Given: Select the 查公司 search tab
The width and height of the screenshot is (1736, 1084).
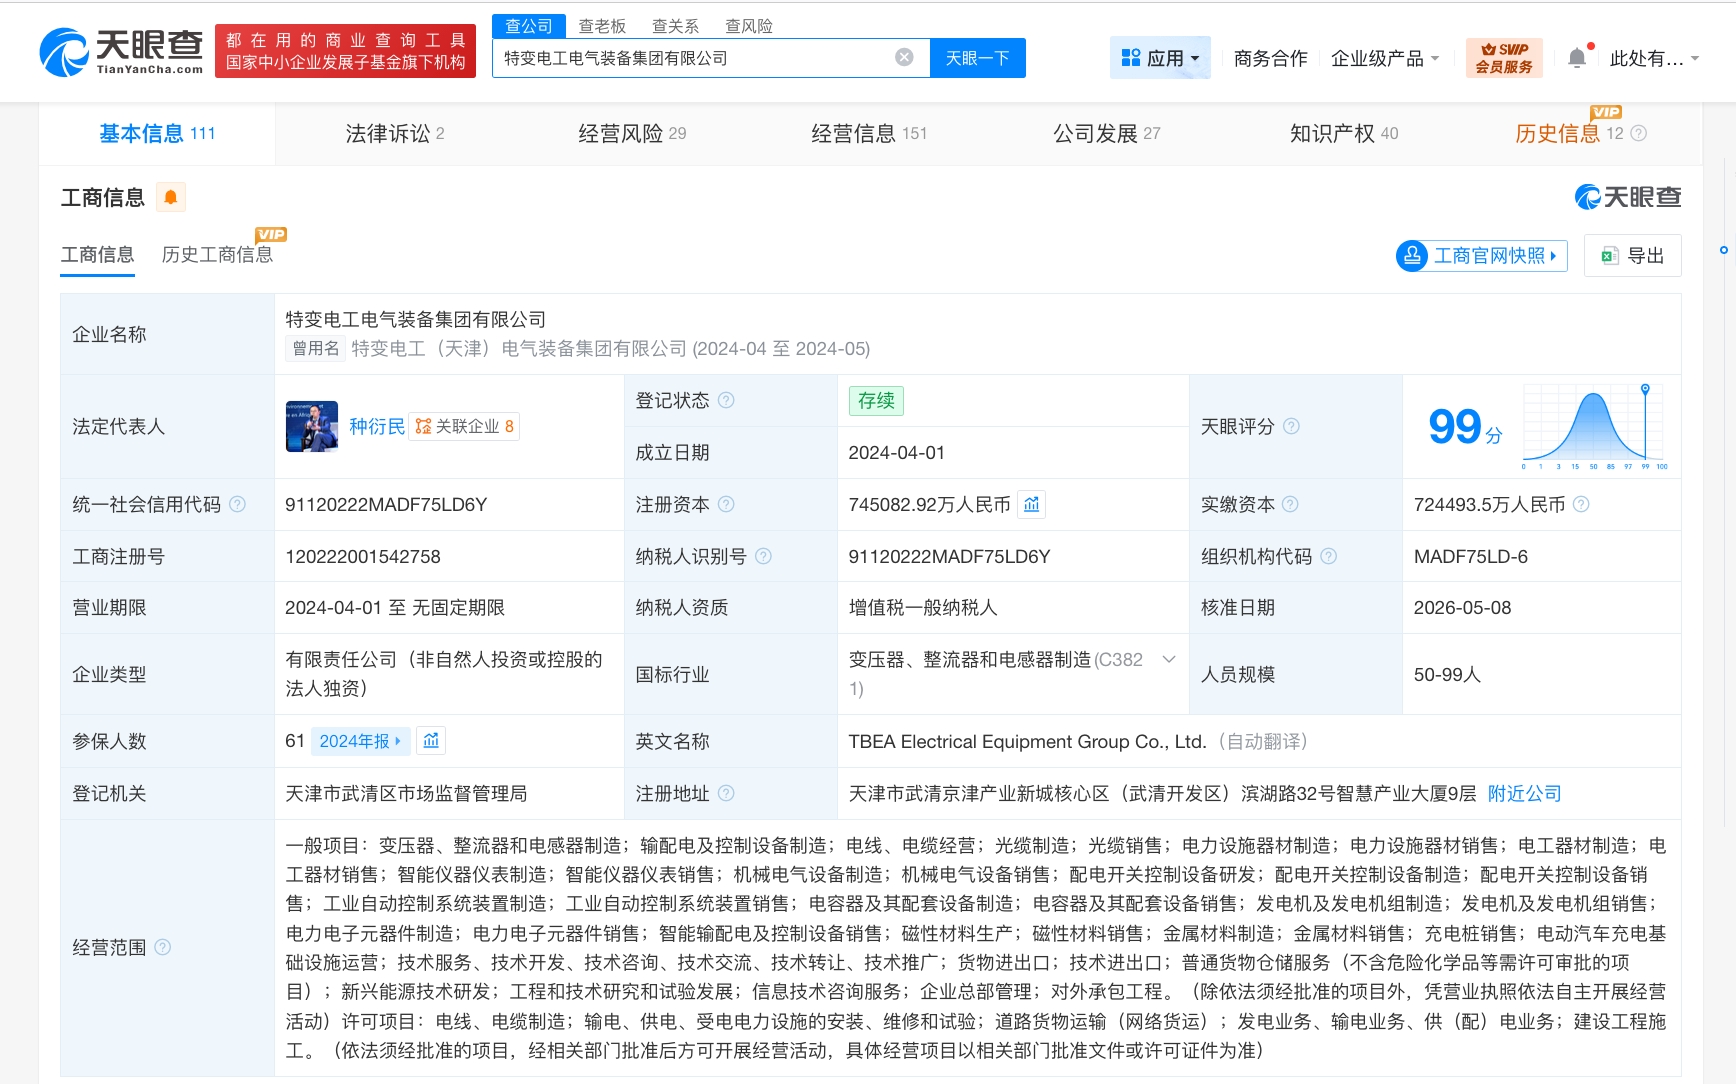Looking at the screenshot, I should 529,26.
